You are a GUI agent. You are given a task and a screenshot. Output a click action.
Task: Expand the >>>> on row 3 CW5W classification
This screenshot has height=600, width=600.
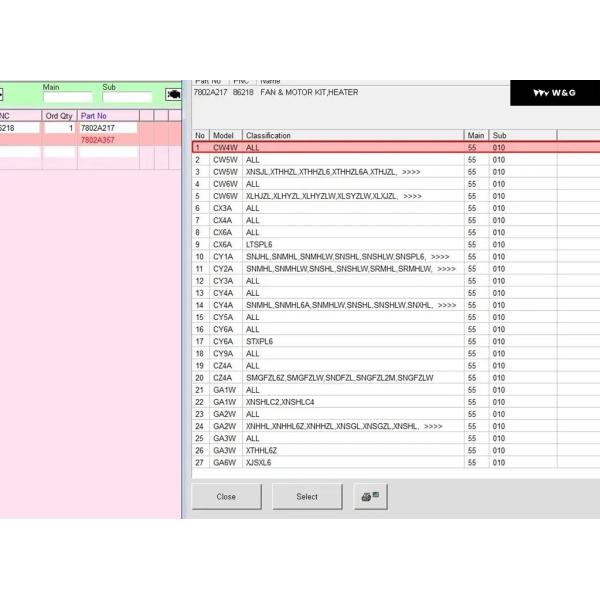point(411,172)
